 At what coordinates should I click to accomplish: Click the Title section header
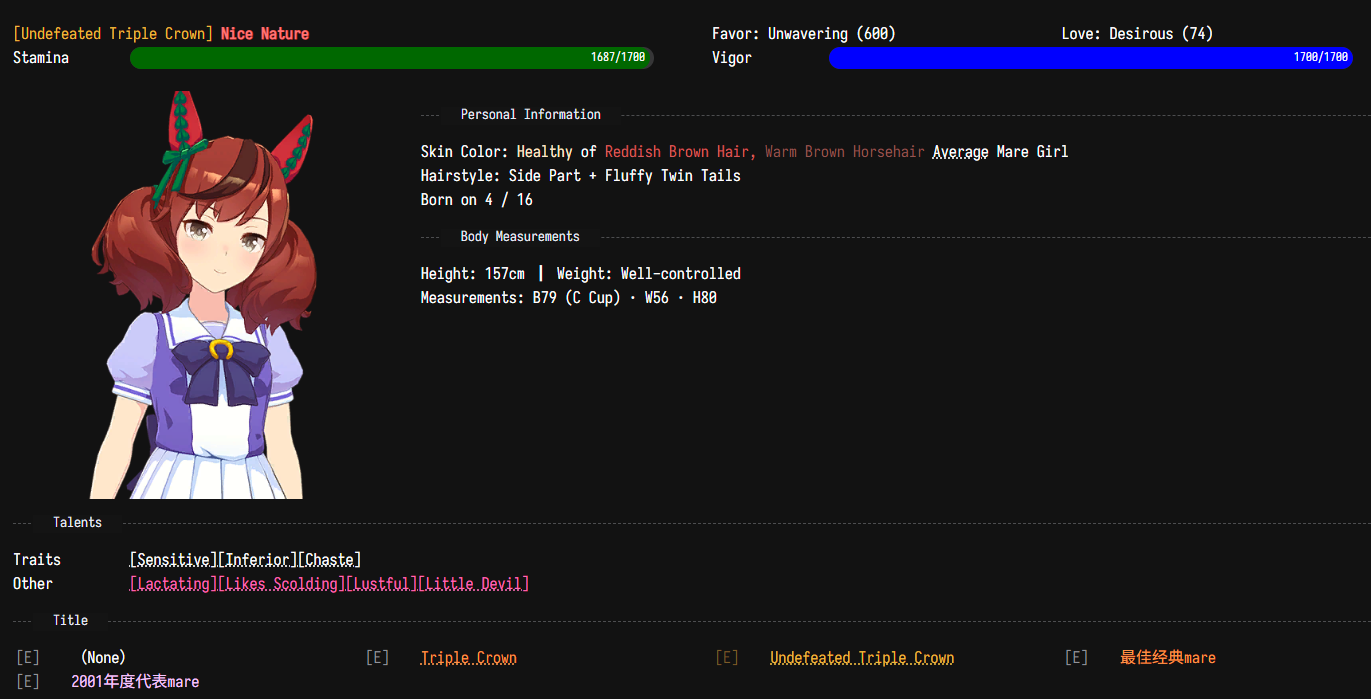(71, 621)
